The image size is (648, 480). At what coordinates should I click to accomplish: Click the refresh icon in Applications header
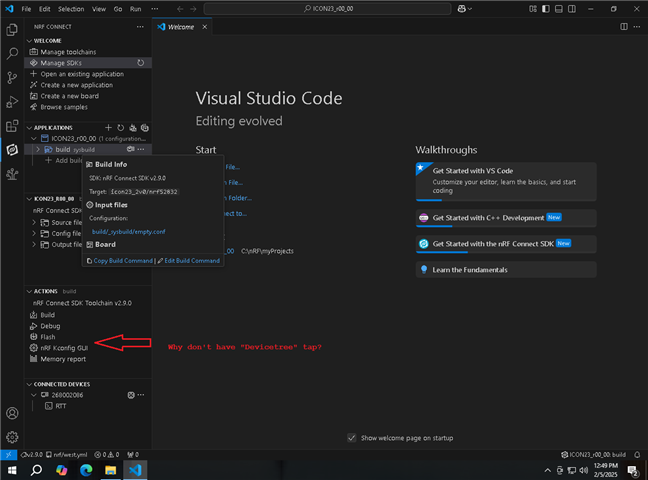point(120,127)
